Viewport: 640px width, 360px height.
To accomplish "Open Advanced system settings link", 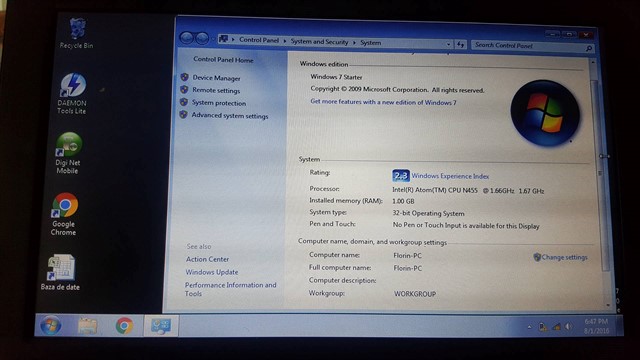I will tap(230, 116).
